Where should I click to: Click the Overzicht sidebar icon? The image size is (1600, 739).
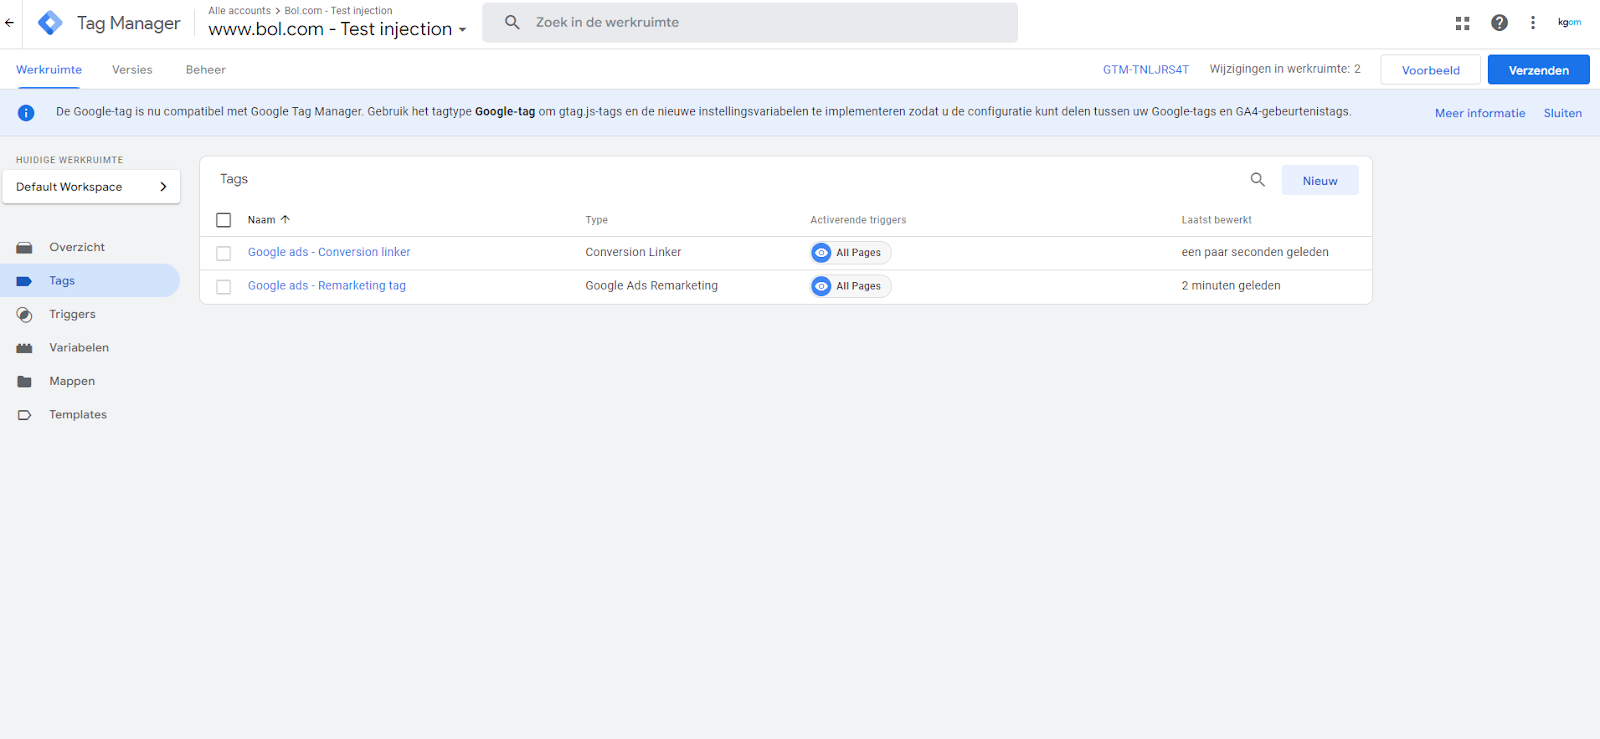click(24, 247)
